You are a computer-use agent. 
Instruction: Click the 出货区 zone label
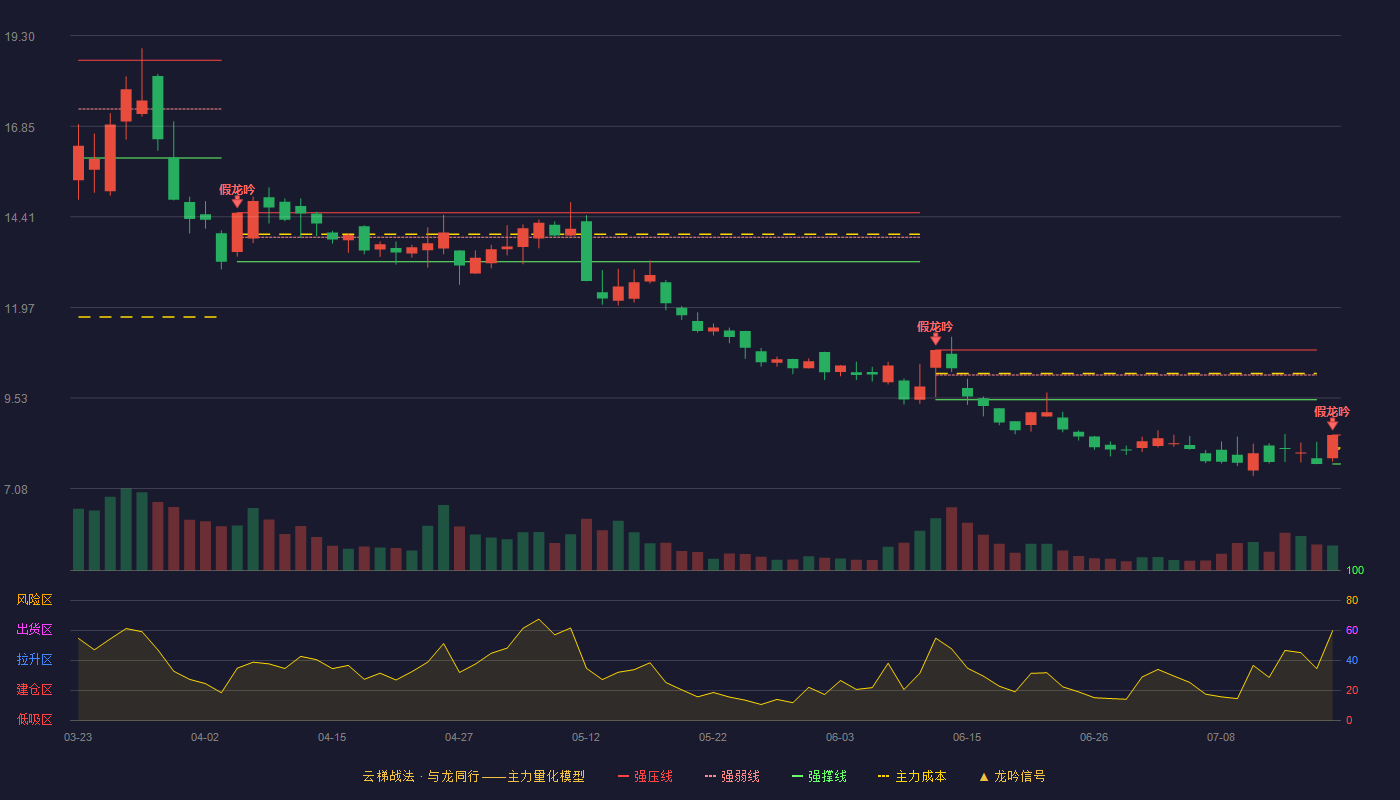tap(34, 630)
